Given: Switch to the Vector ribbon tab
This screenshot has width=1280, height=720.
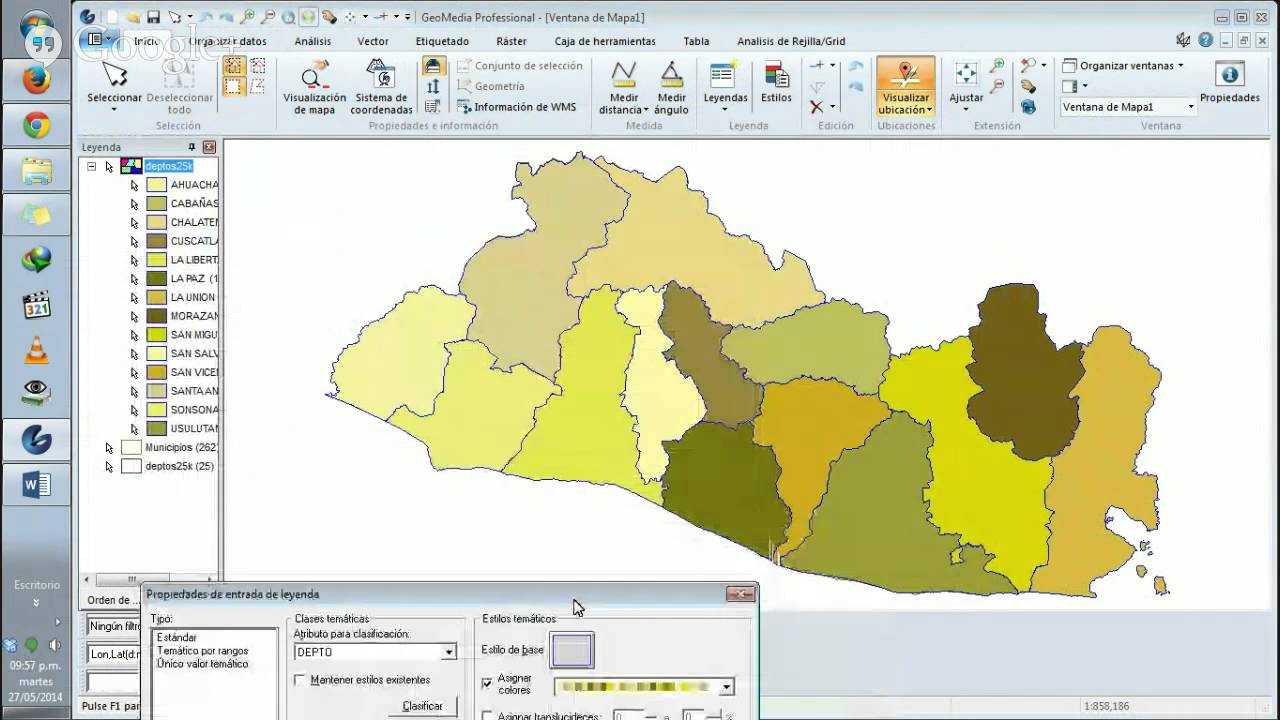Looking at the screenshot, I should pos(373,41).
